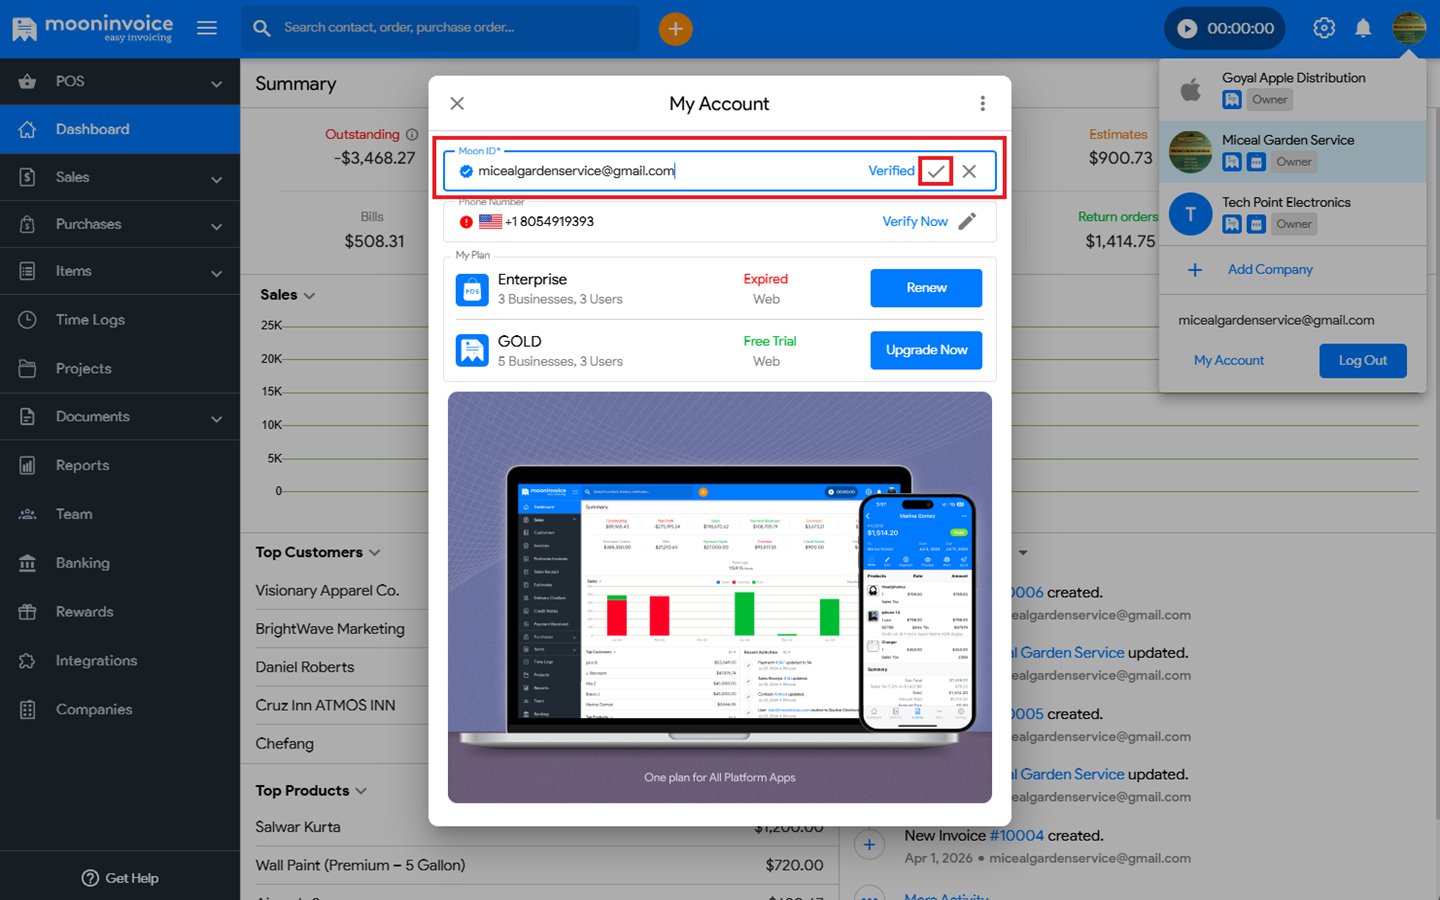The height and width of the screenshot is (900, 1440).
Task: Open the settings gear icon
Action: [x=1323, y=28]
